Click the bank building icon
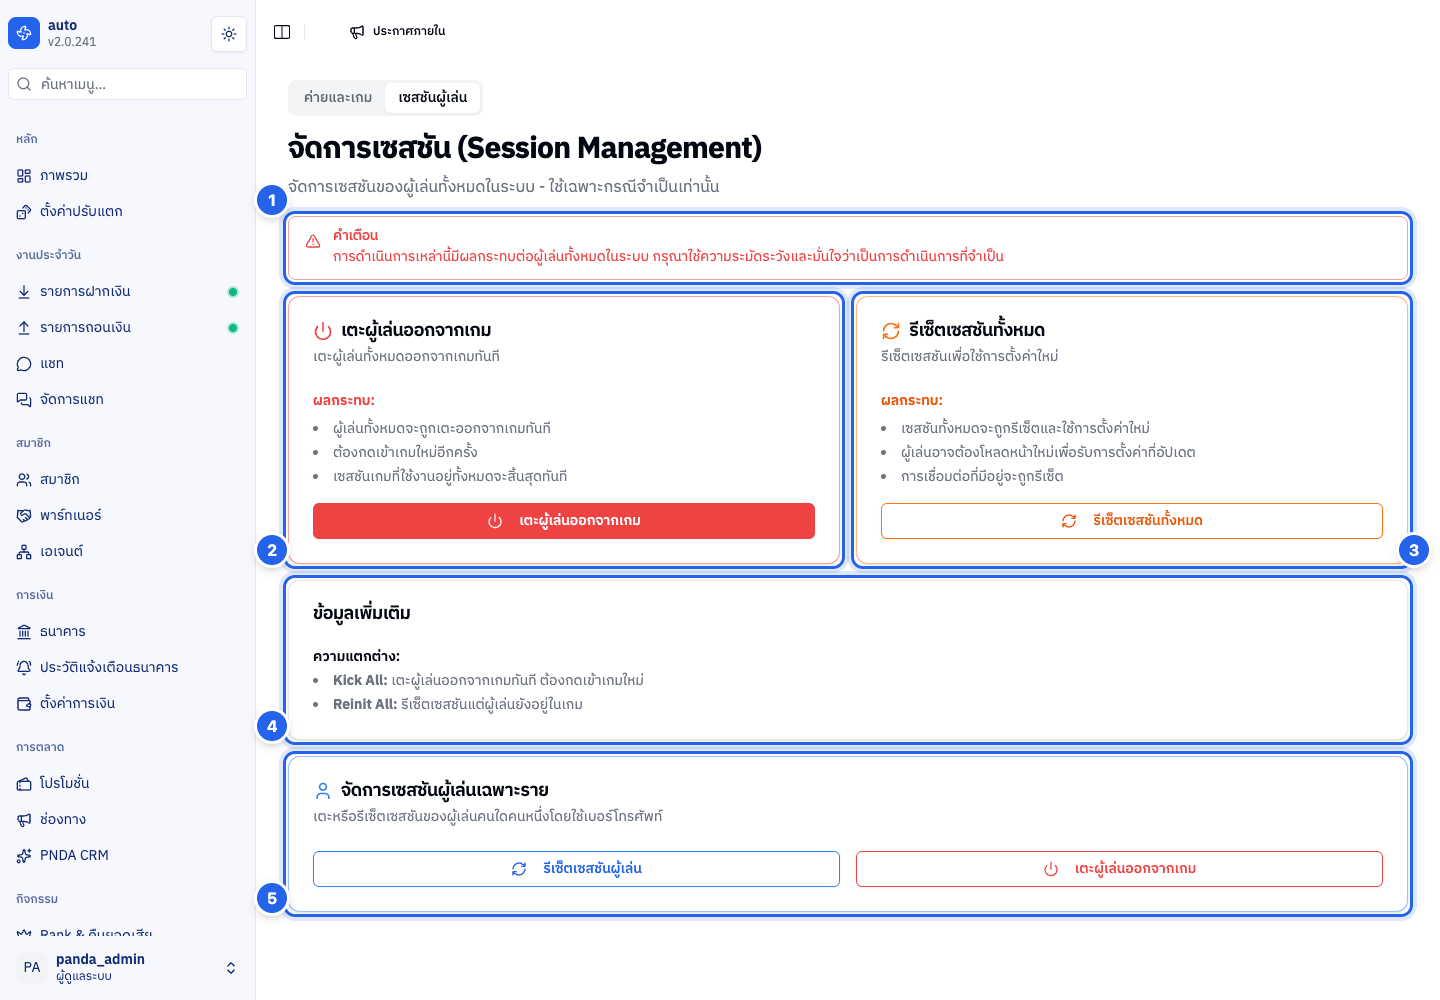This screenshot has width=1440, height=1000. [x=24, y=632]
